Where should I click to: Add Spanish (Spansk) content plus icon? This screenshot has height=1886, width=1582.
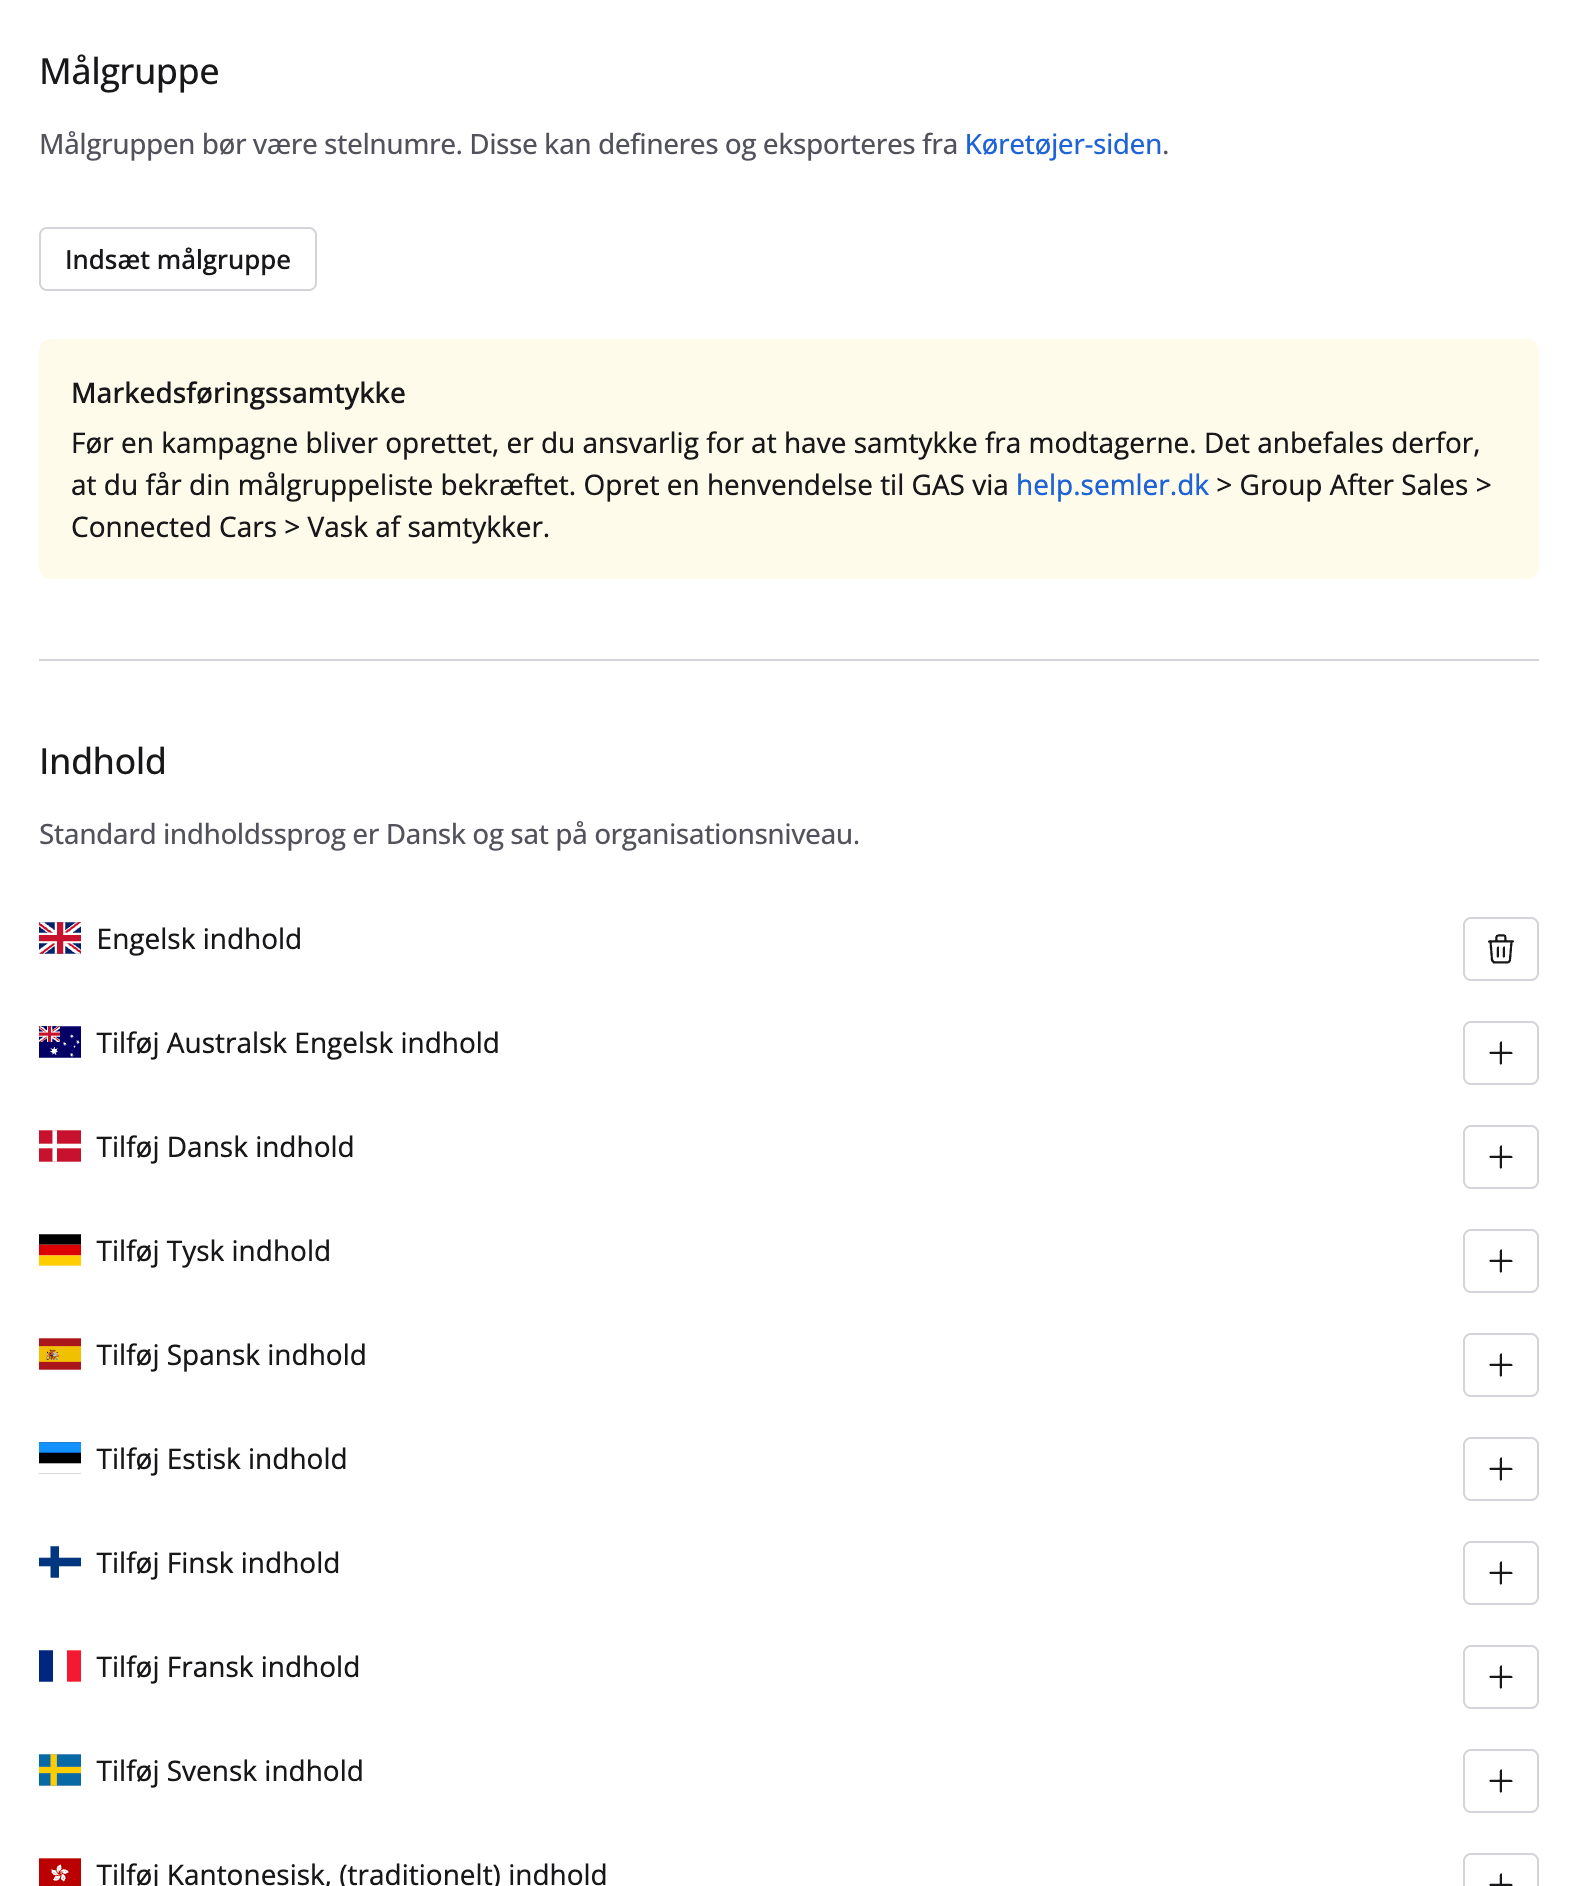coord(1500,1365)
